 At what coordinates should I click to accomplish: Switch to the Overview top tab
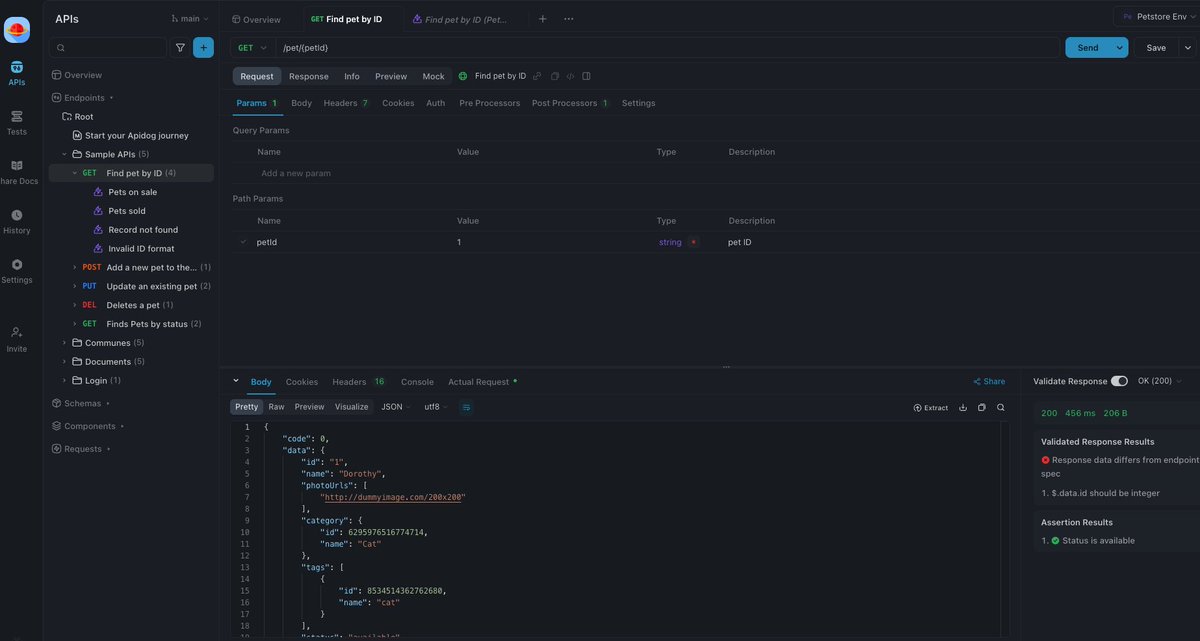click(256, 19)
